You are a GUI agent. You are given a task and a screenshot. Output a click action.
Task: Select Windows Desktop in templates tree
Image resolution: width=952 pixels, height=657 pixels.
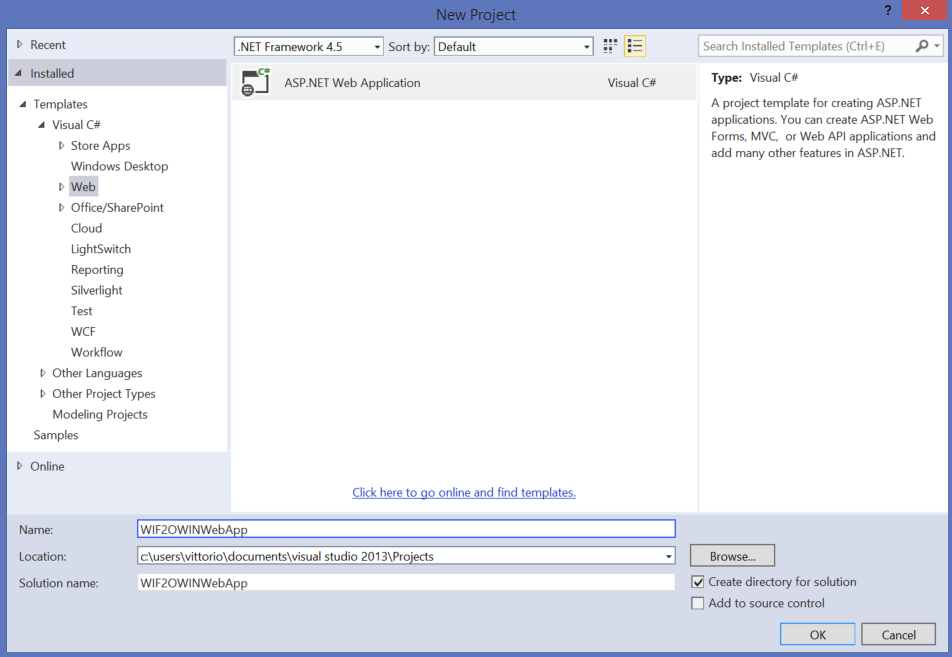pos(120,166)
